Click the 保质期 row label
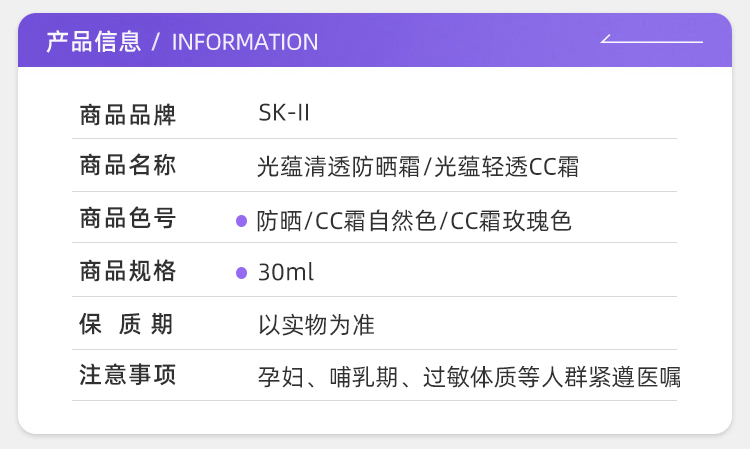 pos(127,324)
